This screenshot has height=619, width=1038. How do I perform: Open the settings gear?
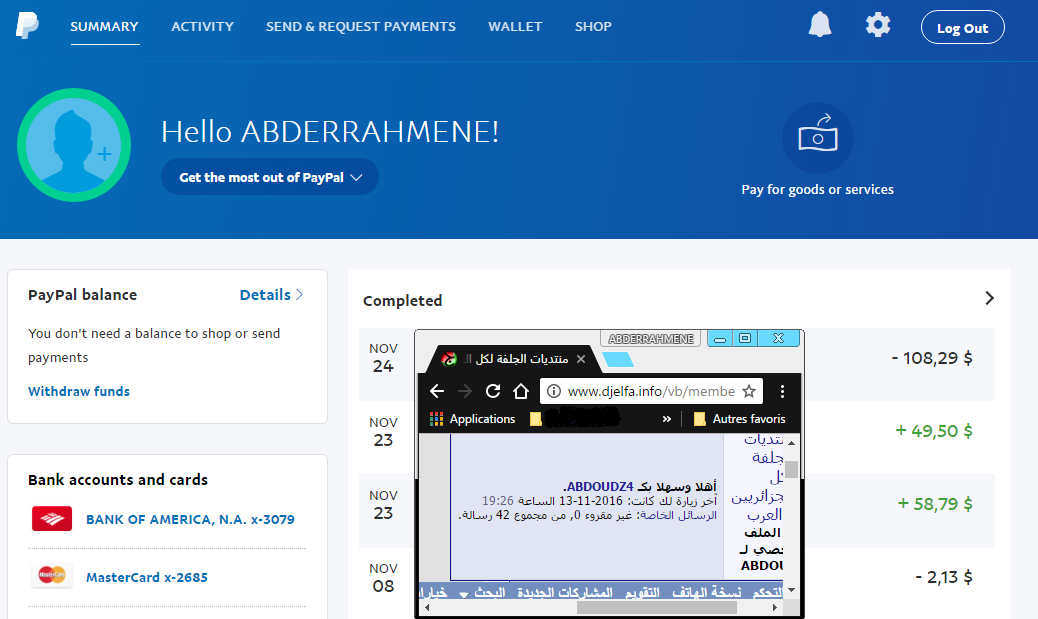pyautogui.click(x=878, y=25)
